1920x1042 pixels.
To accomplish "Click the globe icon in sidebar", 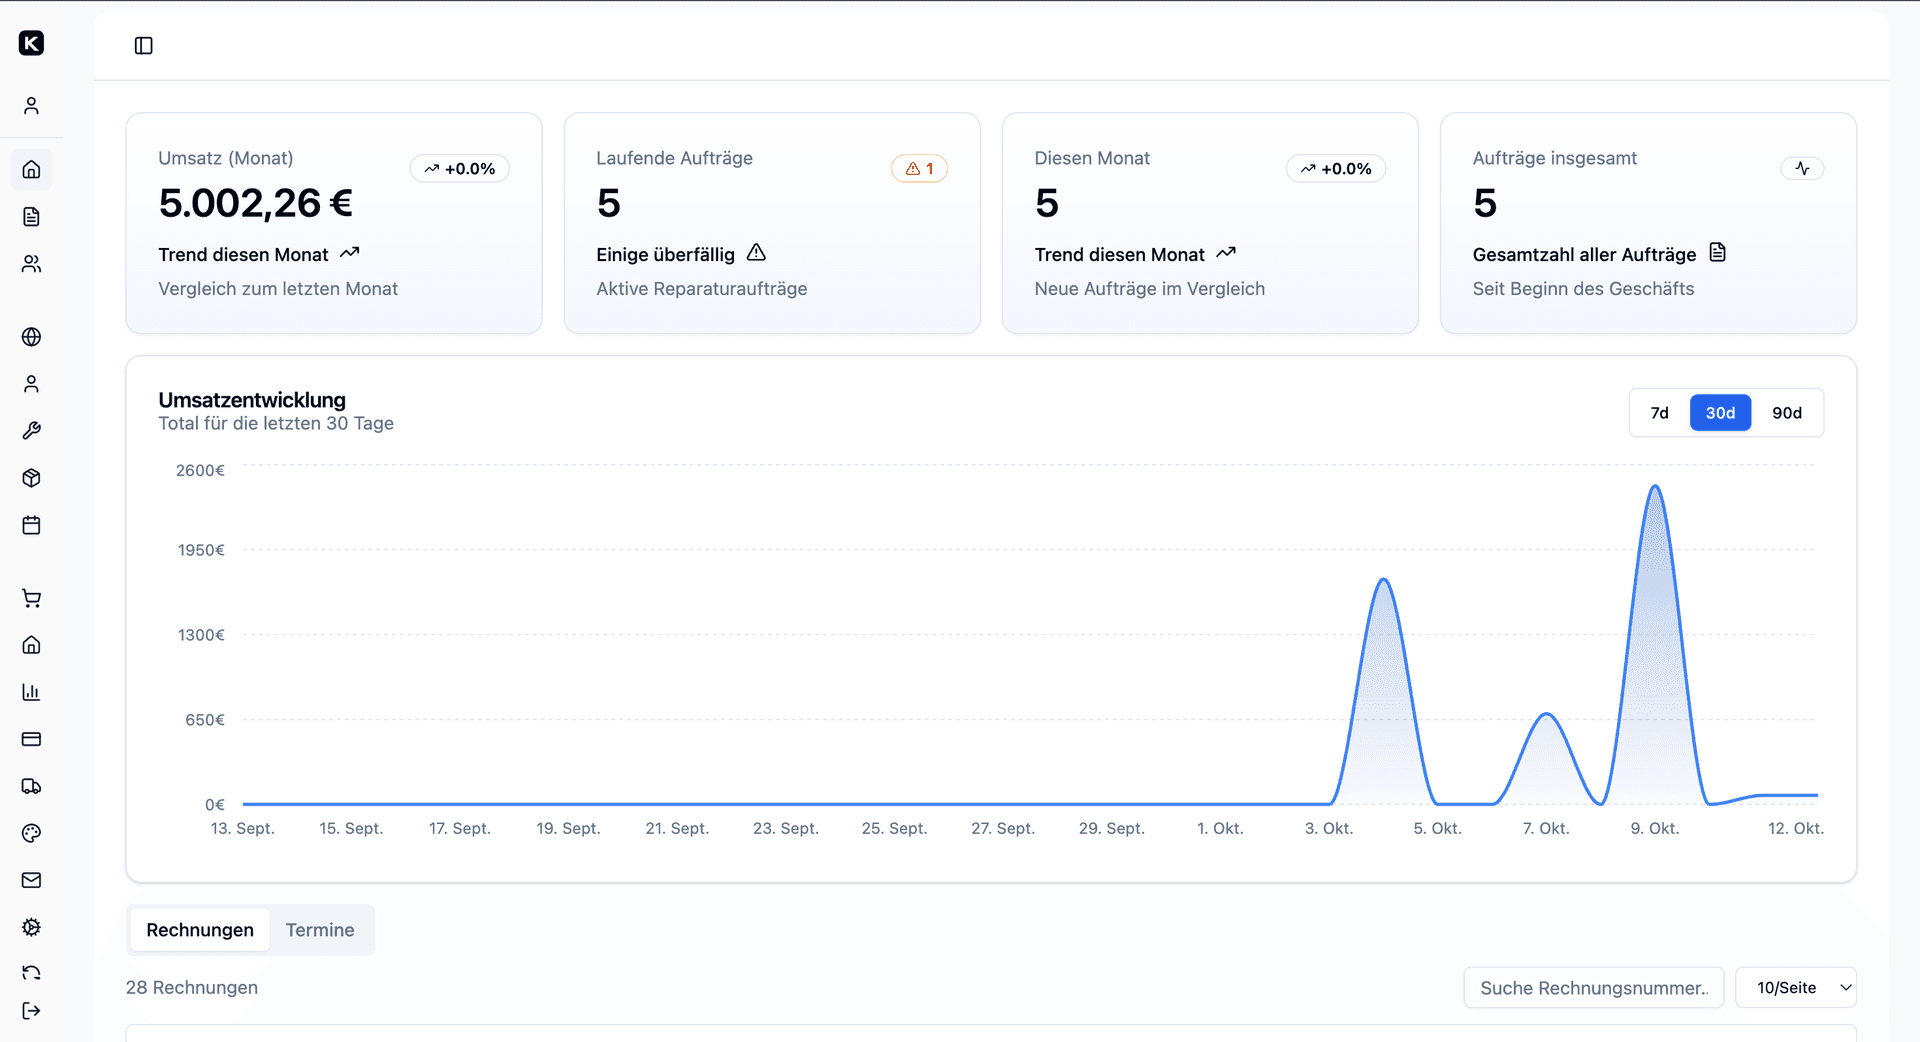I will point(31,337).
